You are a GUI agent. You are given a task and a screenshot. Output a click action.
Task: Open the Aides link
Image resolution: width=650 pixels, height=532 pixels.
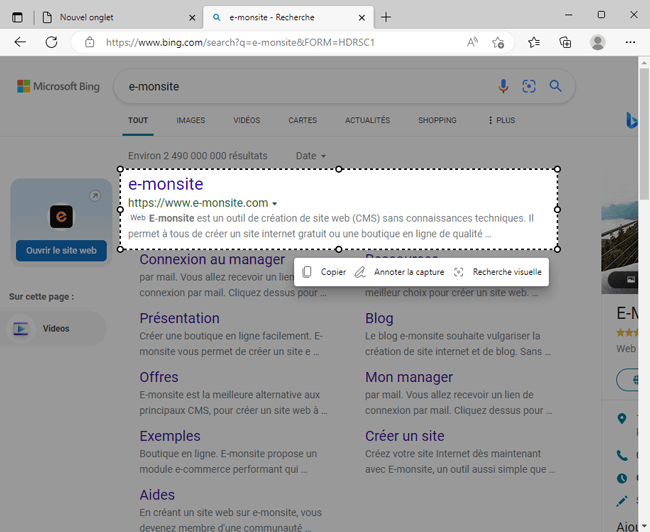click(157, 495)
